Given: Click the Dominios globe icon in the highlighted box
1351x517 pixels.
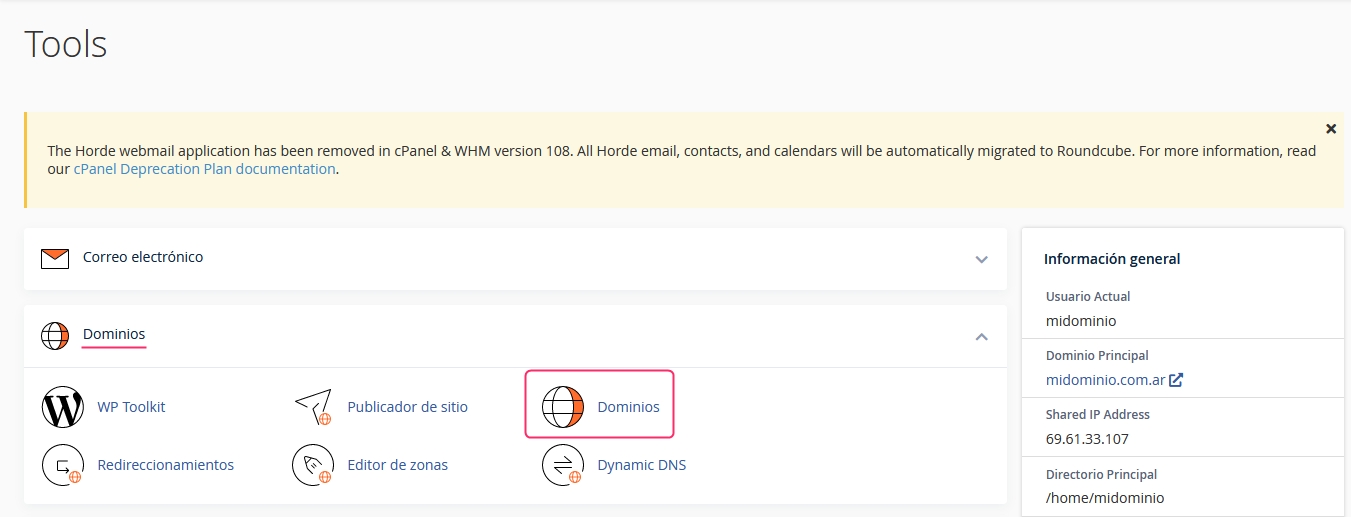Looking at the screenshot, I should click(x=562, y=407).
